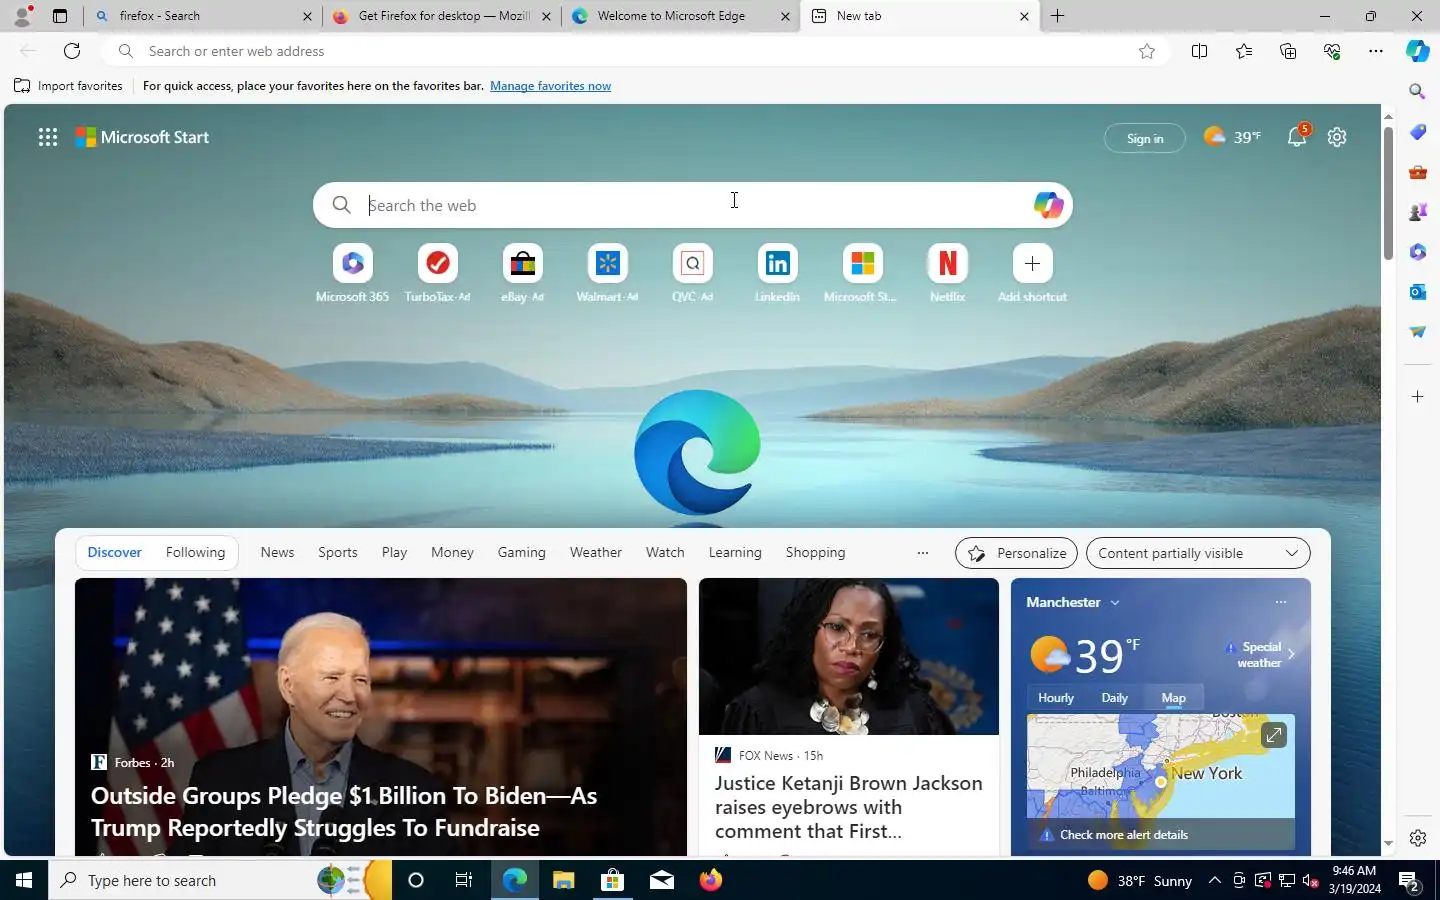Image resolution: width=1440 pixels, height=900 pixels.
Task: Open File Explorer from the taskbar
Action: 563,880
